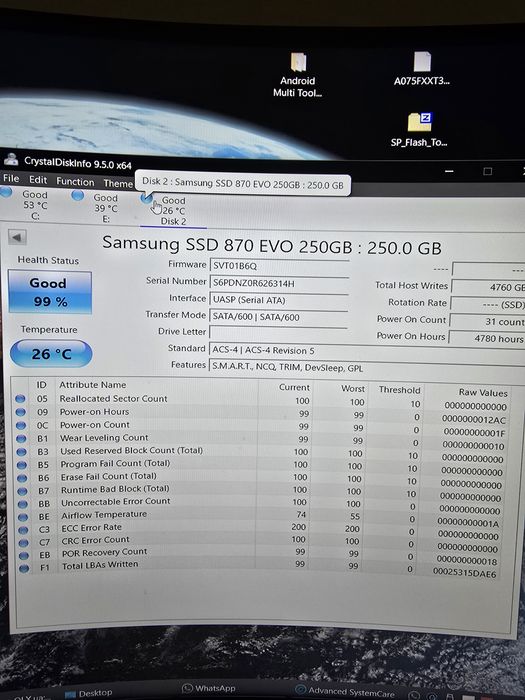Click the CrystalDiskInfo title bar app icon
Image resolution: width=525 pixels, height=700 pixels.
click(11, 160)
